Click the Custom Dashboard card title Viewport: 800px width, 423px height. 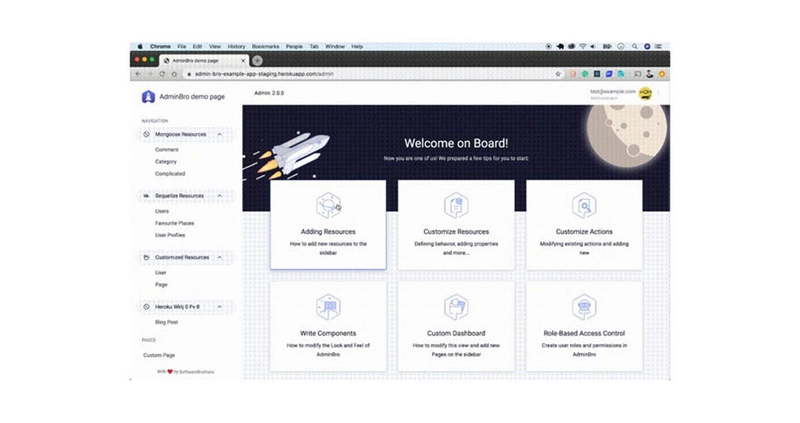coord(456,333)
